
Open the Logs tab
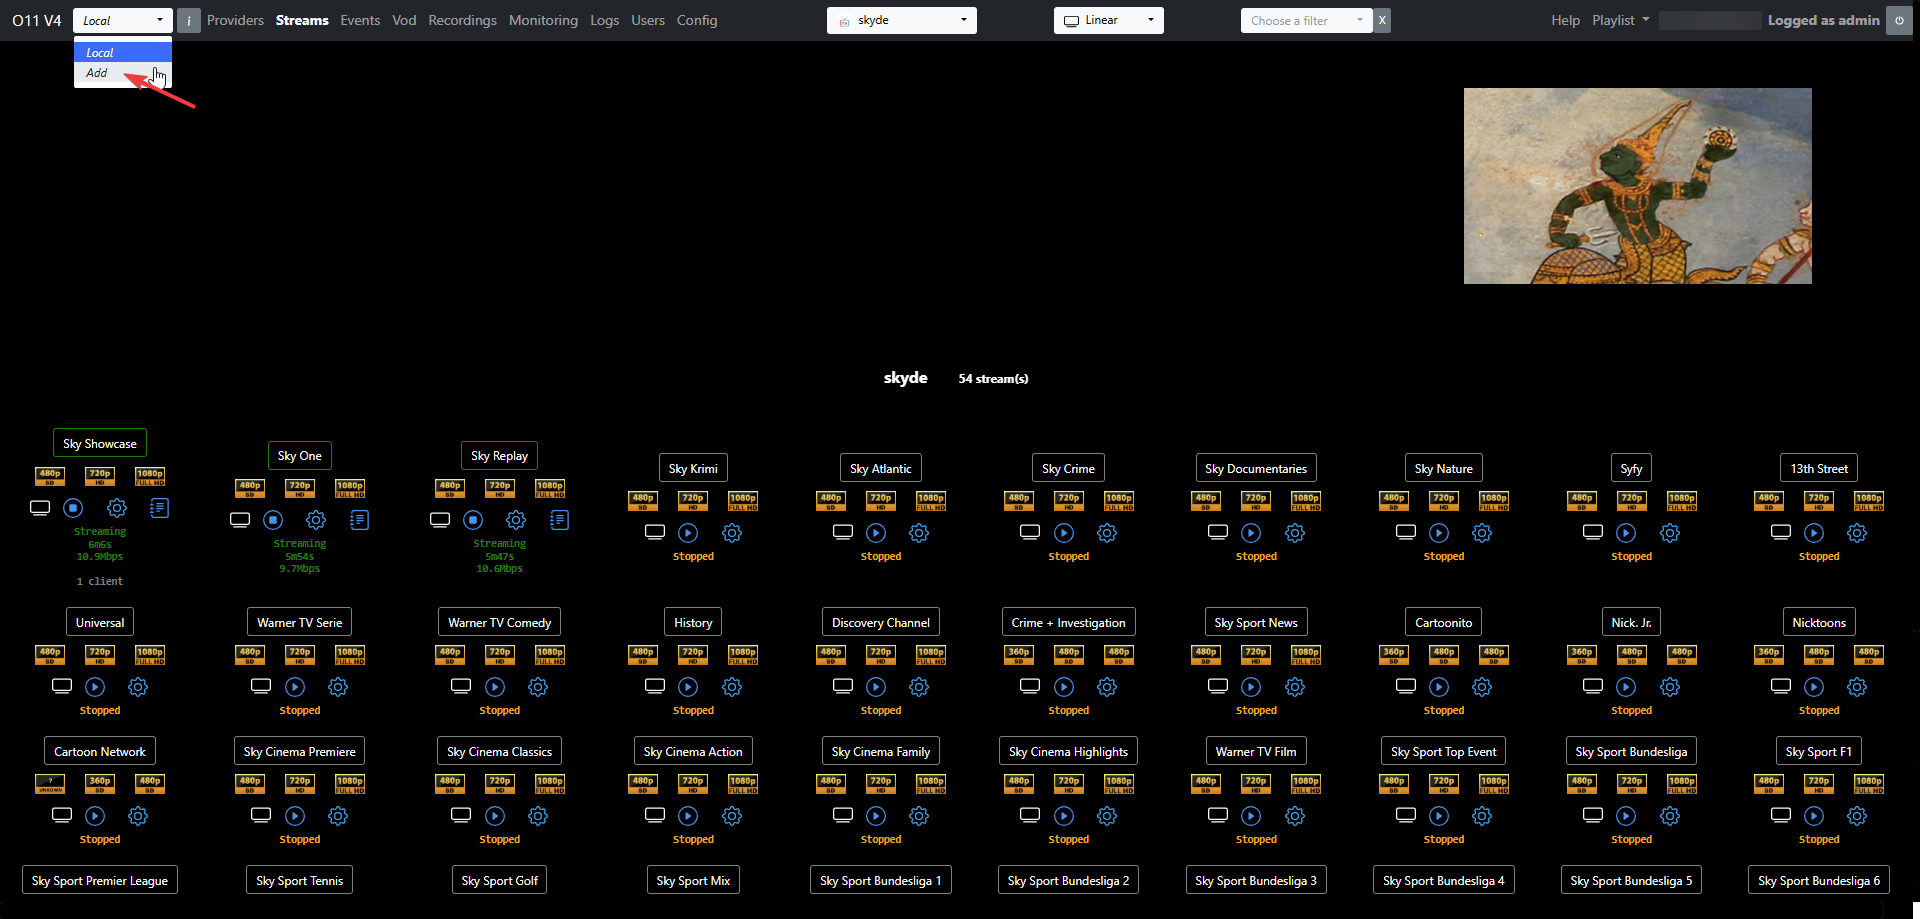point(604,21)
